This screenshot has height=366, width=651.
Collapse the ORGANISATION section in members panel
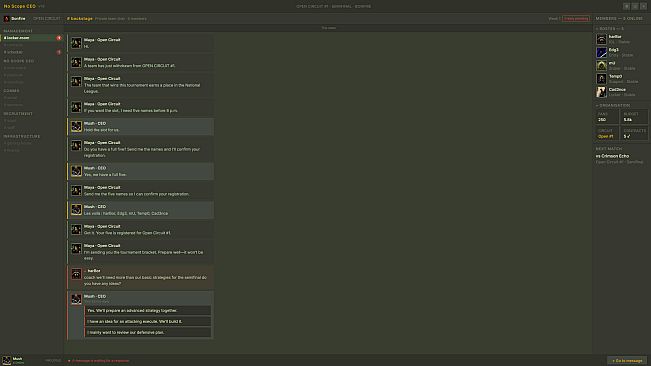coord(613,105)
